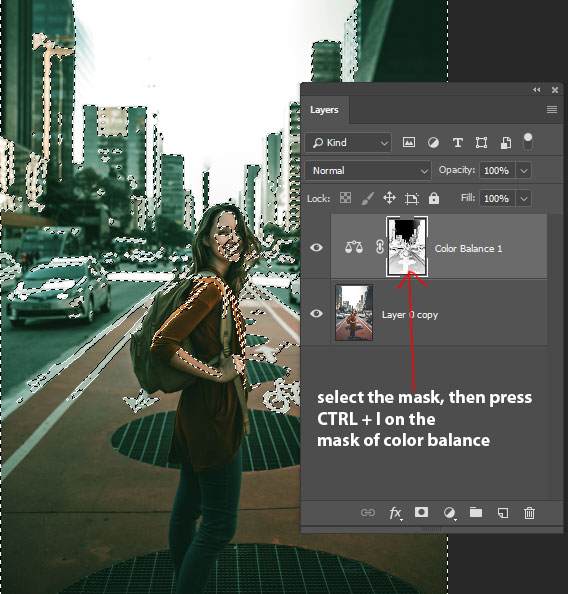
Task: Open the Normal blend mode dropdown
Action: 368,170
